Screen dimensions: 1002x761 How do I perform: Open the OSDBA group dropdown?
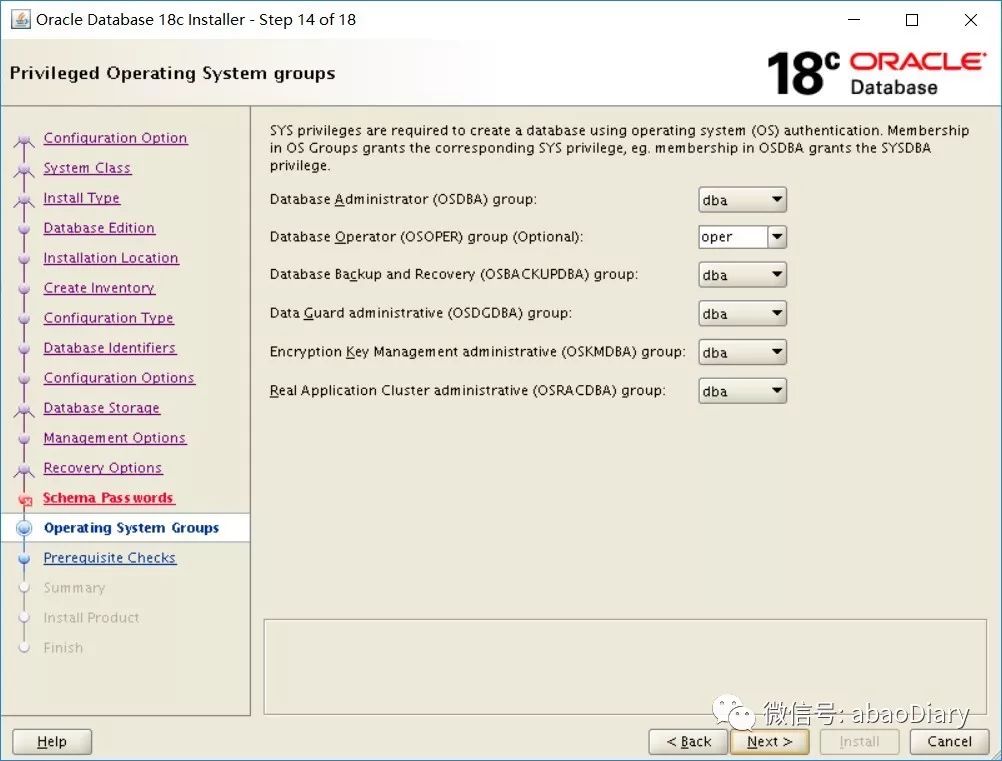[742, 200]
